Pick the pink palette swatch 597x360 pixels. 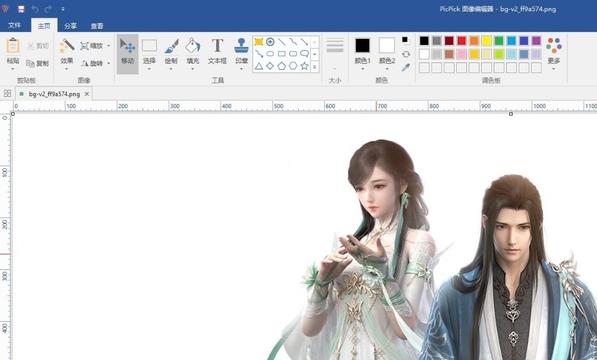(461, 54)
